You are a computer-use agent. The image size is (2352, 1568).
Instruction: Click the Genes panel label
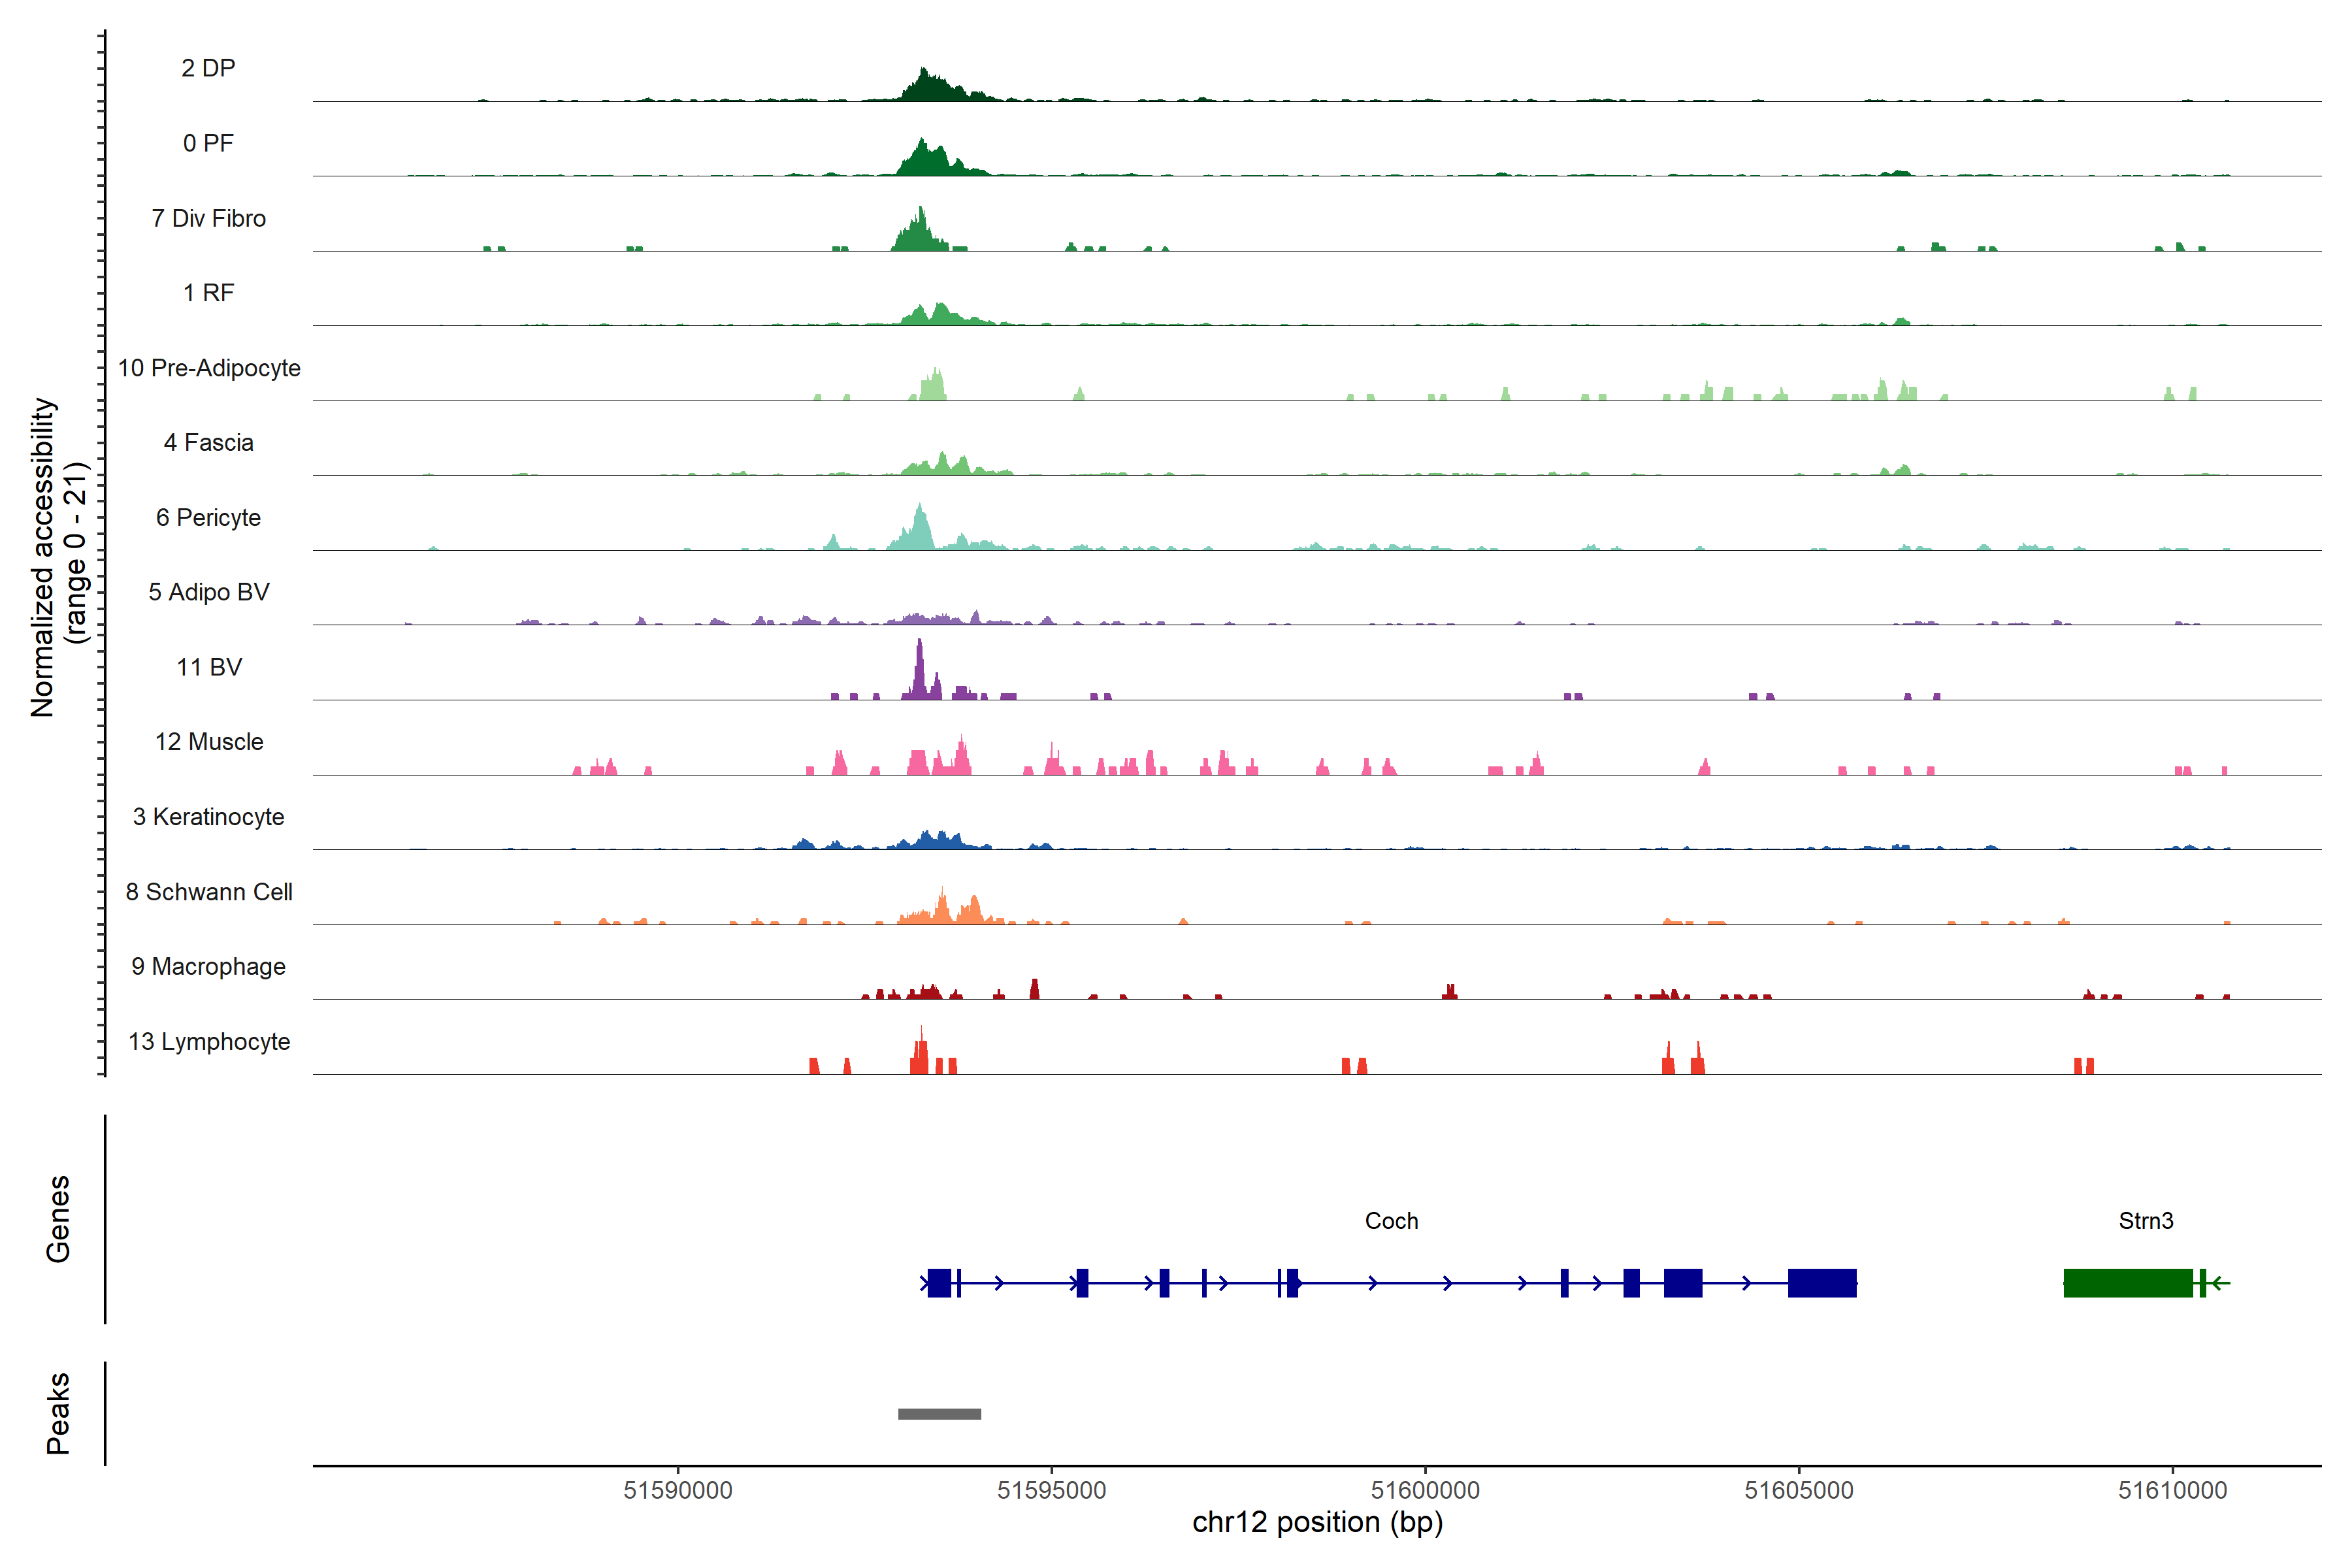(58, 1219)
